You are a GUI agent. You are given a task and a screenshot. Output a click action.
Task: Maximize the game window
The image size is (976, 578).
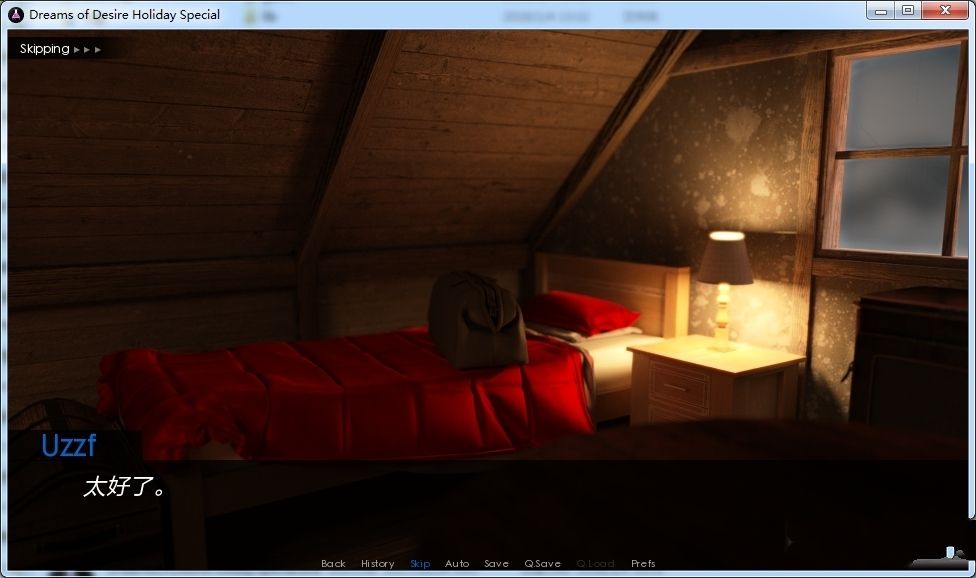908,11
